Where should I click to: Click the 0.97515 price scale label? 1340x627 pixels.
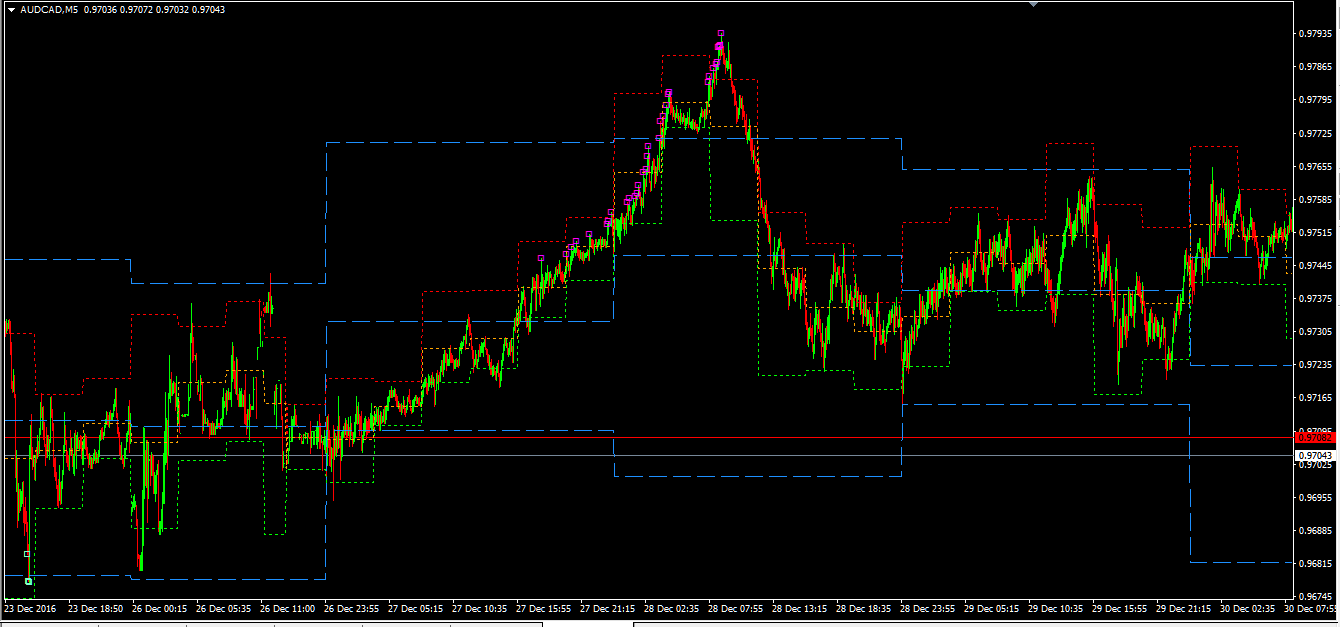1313,232
